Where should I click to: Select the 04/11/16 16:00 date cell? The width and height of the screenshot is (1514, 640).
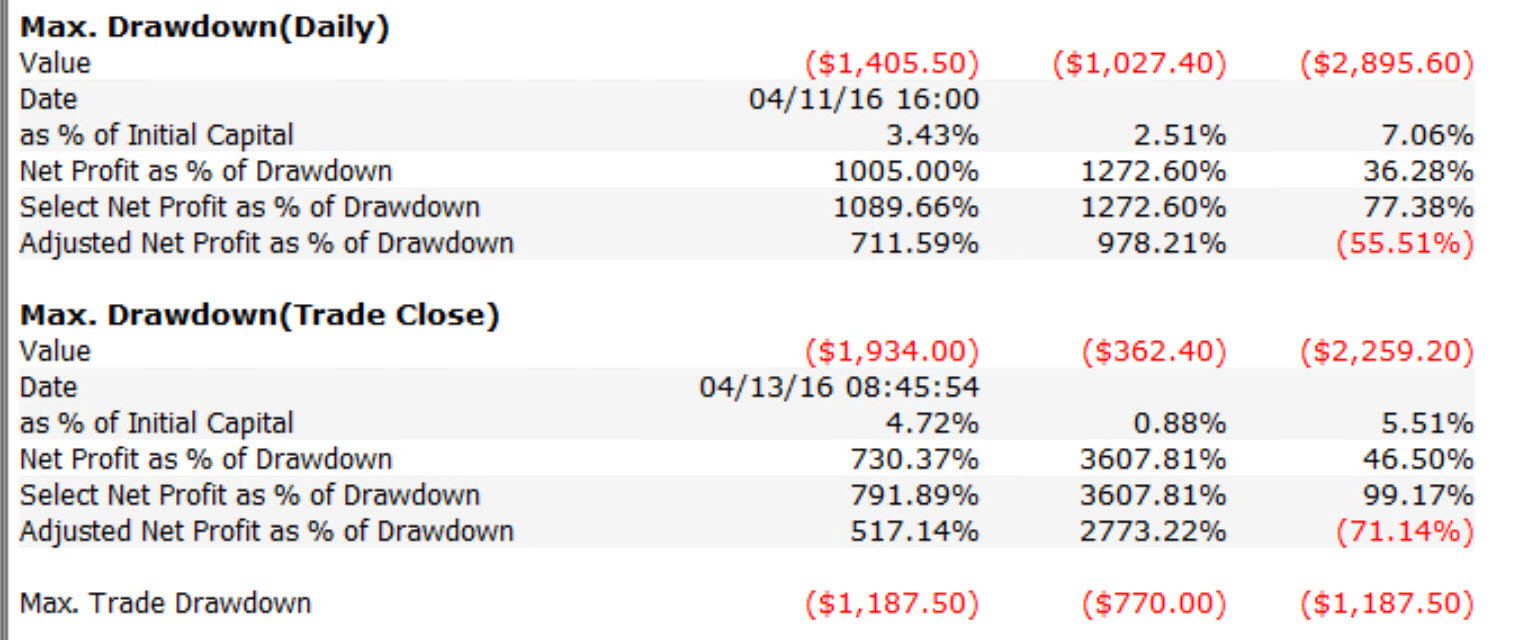pos(864,100)
